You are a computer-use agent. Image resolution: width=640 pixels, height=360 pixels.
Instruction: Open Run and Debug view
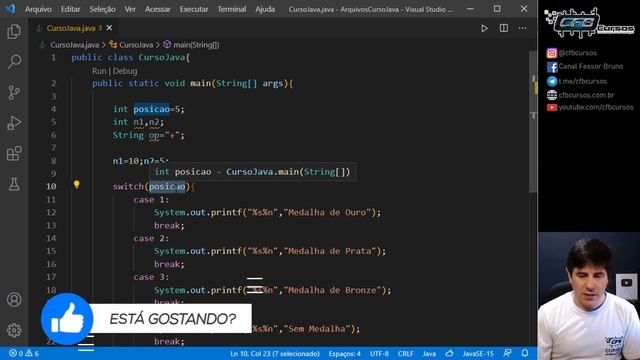(14, 123)
